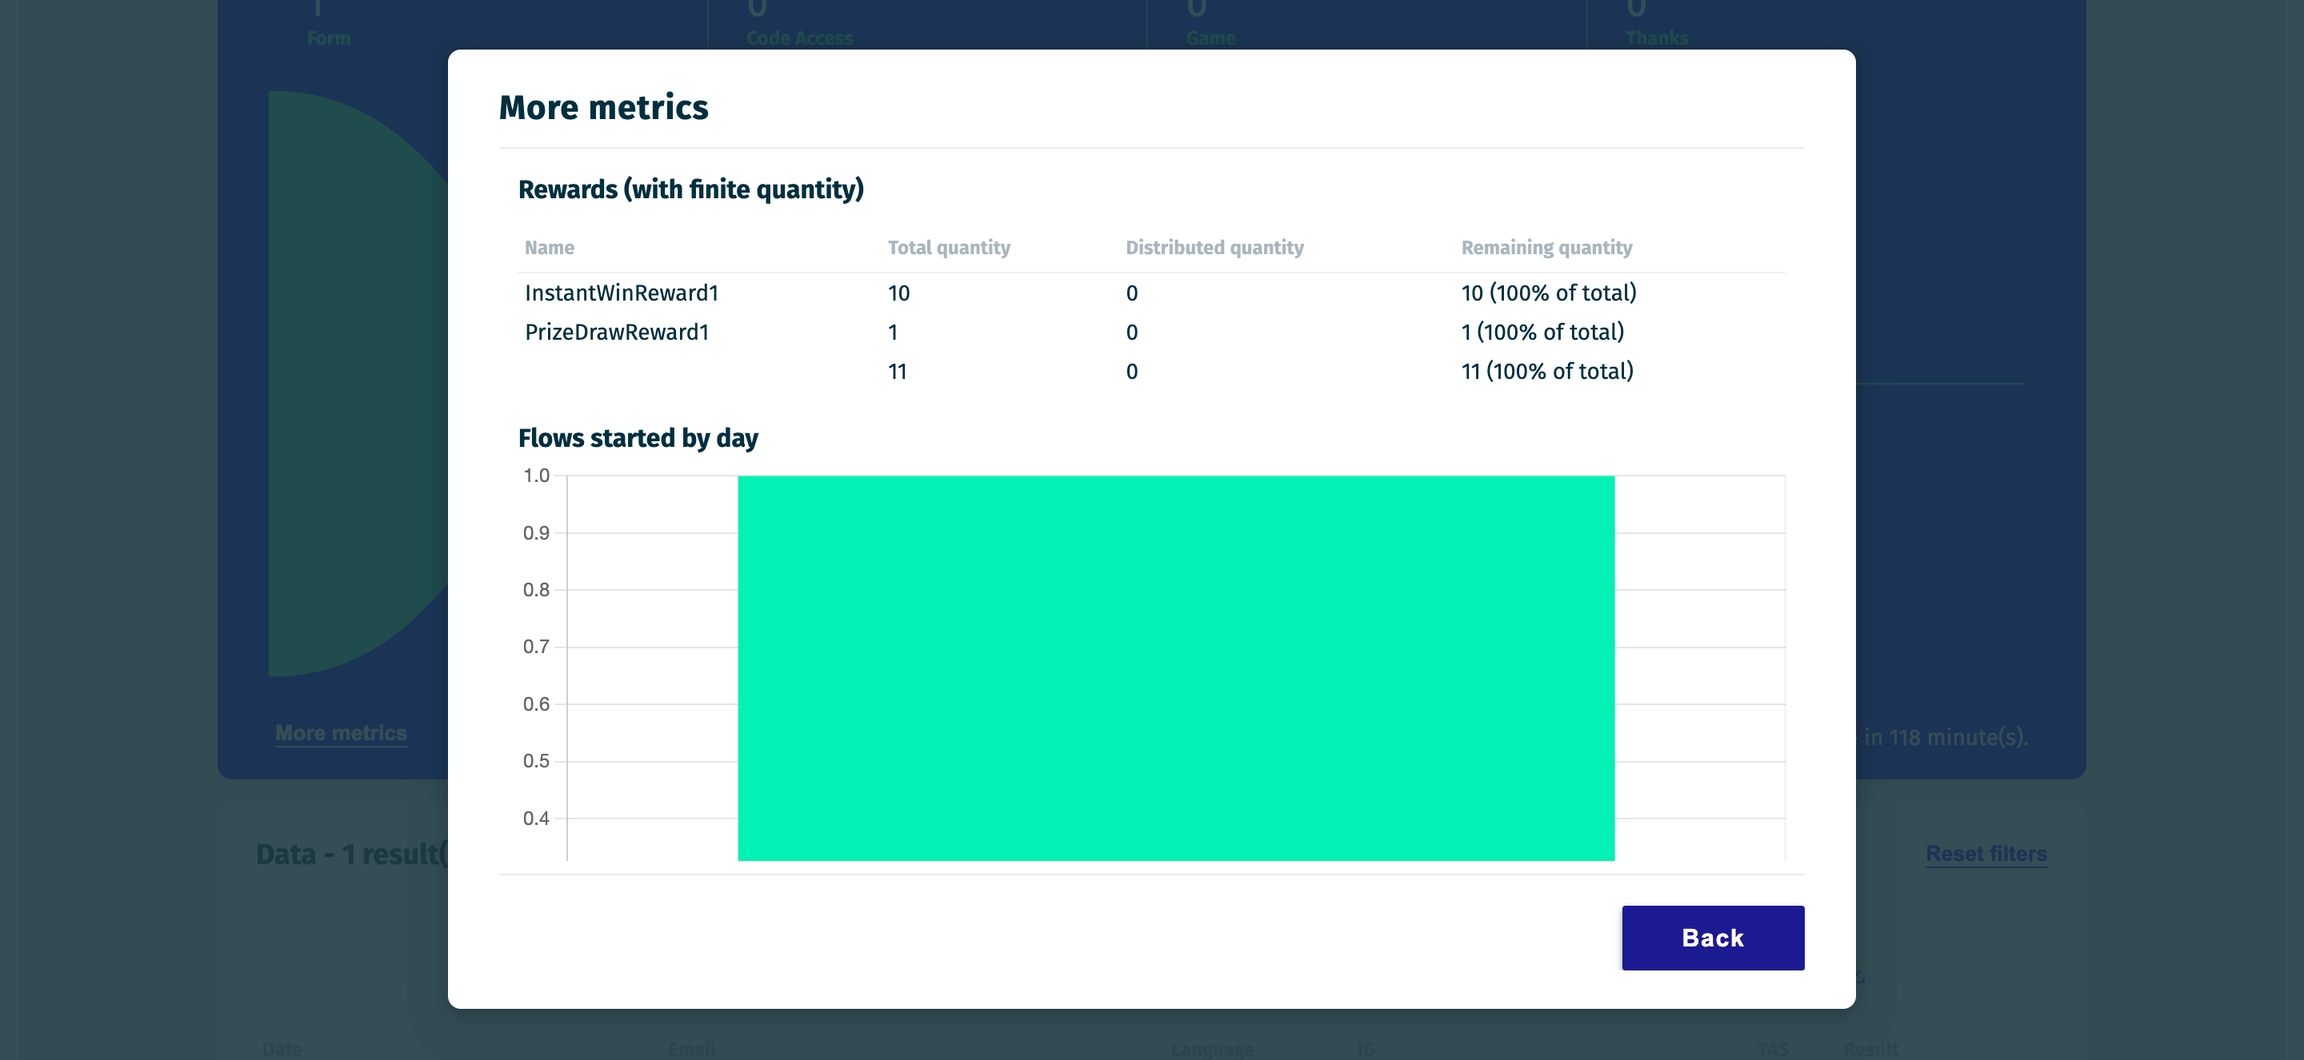The image size is (2304, 1060).
Task: Click the Code Access step label
Action: tap(799, 38)
